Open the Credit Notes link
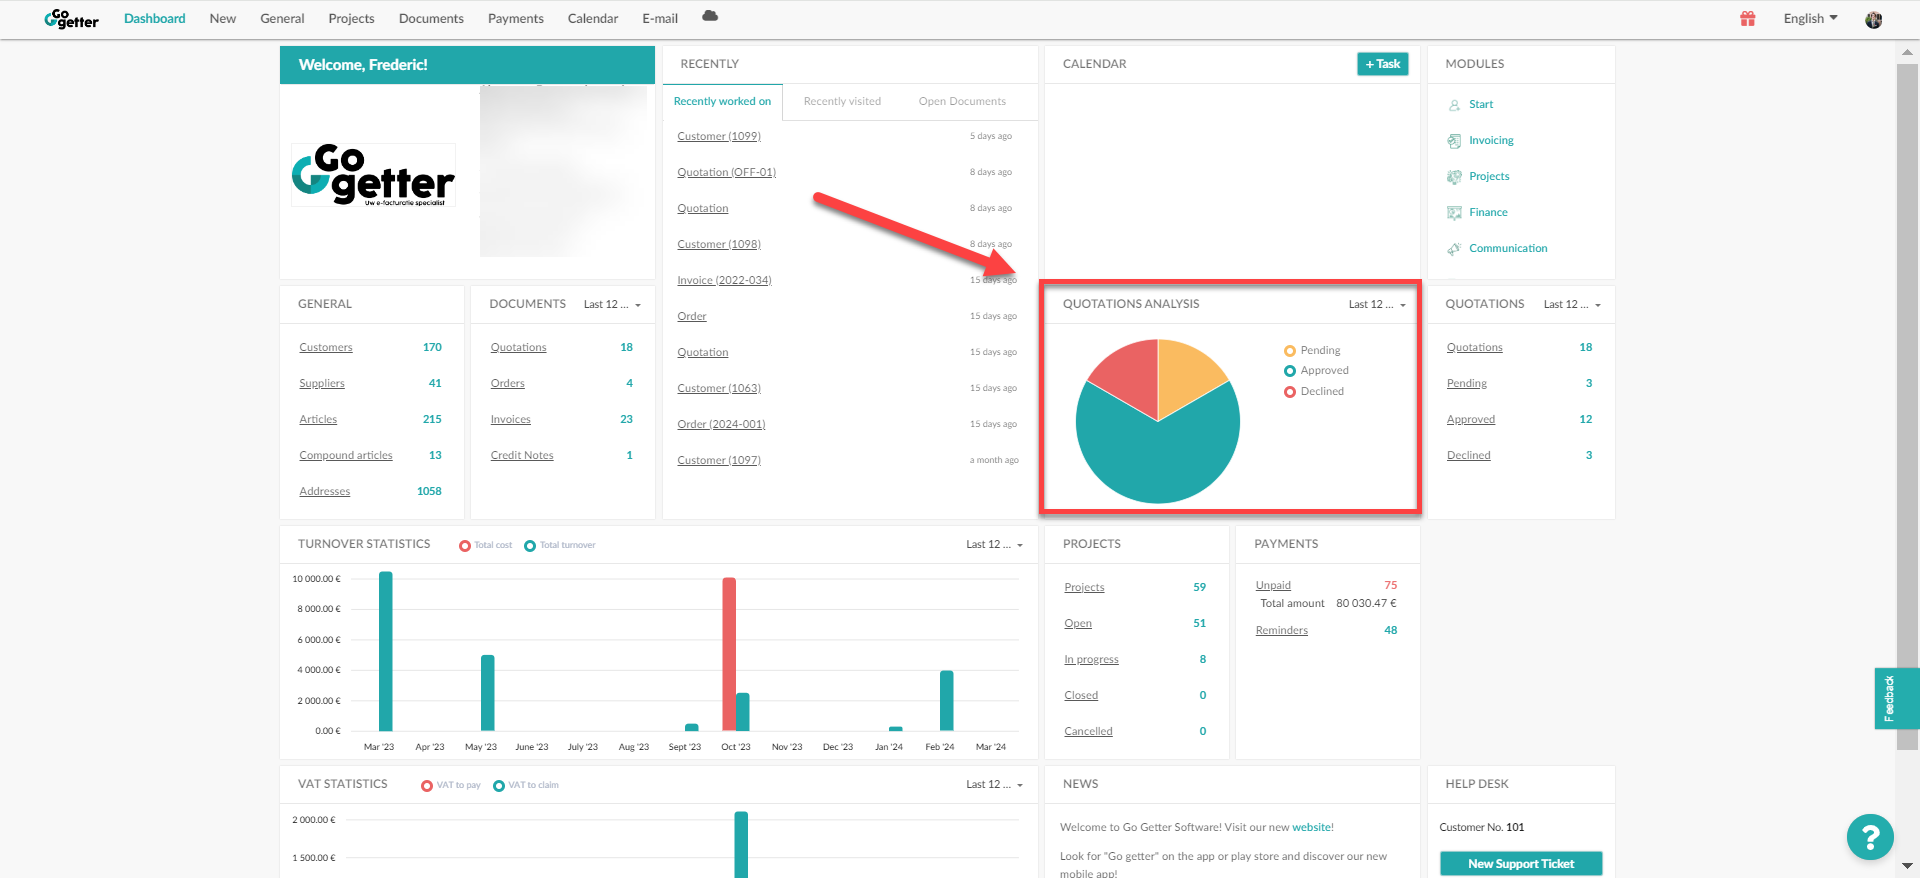This screenshot has width=1920, height=878. [x=522, y=456]
